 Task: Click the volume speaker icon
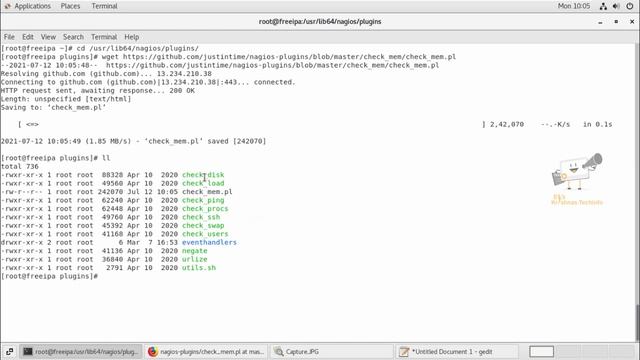(616, 6)
